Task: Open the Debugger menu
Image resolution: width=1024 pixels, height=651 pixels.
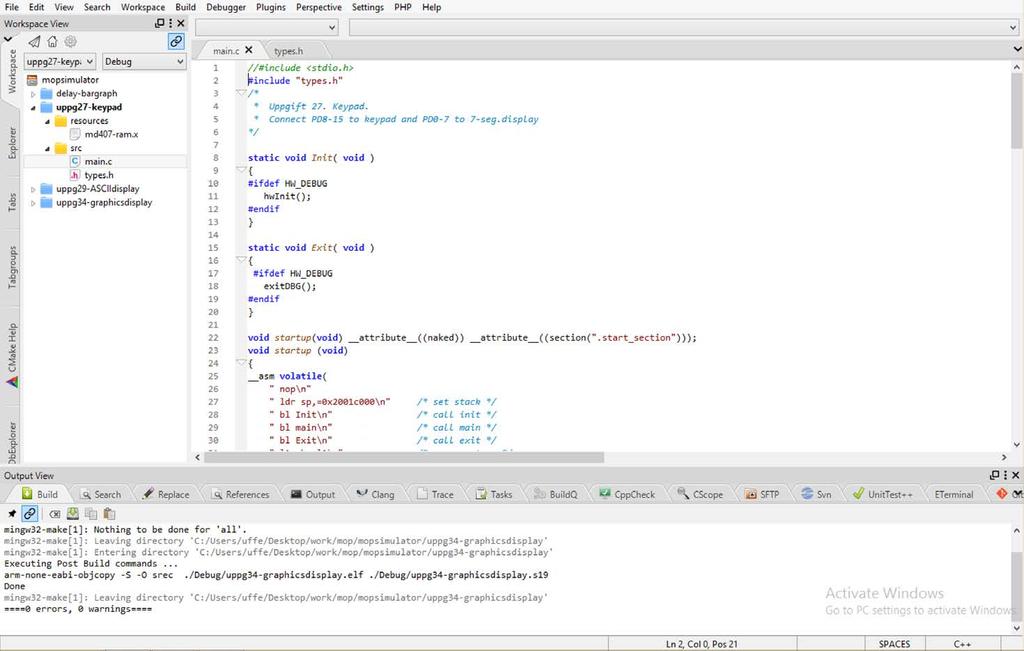Action: [226, 7]
